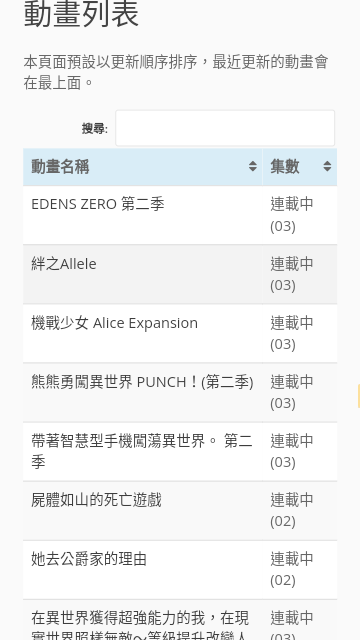Click the 動畫列表 page heading
Image resolution: width=360 pixels, height=640 pixels.
(x=81, y=14)
